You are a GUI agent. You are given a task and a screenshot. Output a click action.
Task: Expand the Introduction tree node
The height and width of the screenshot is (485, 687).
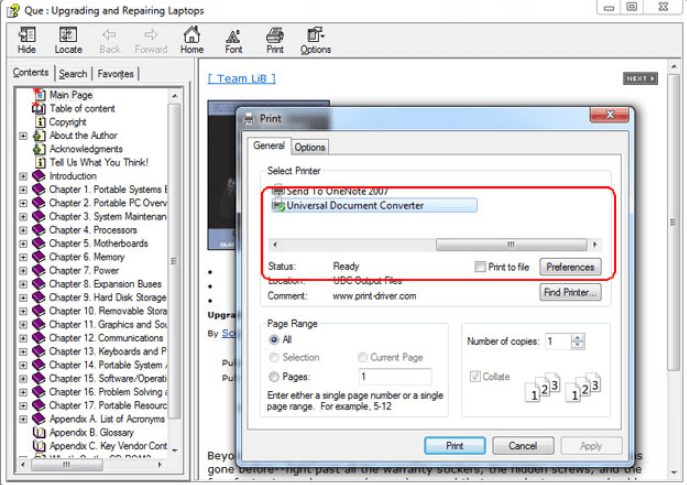click(x=23, y=176)
